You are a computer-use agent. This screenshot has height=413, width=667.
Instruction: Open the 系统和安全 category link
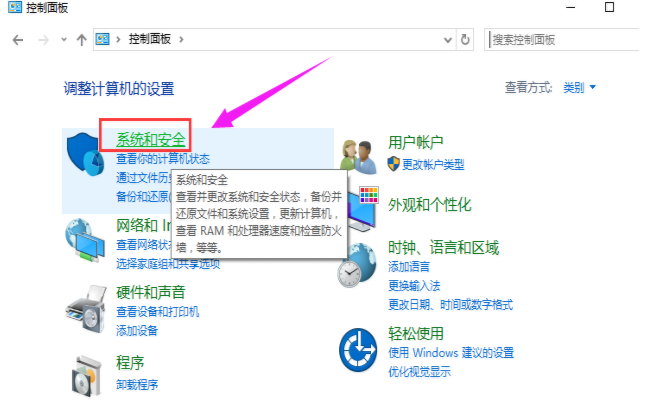(151, 140)
